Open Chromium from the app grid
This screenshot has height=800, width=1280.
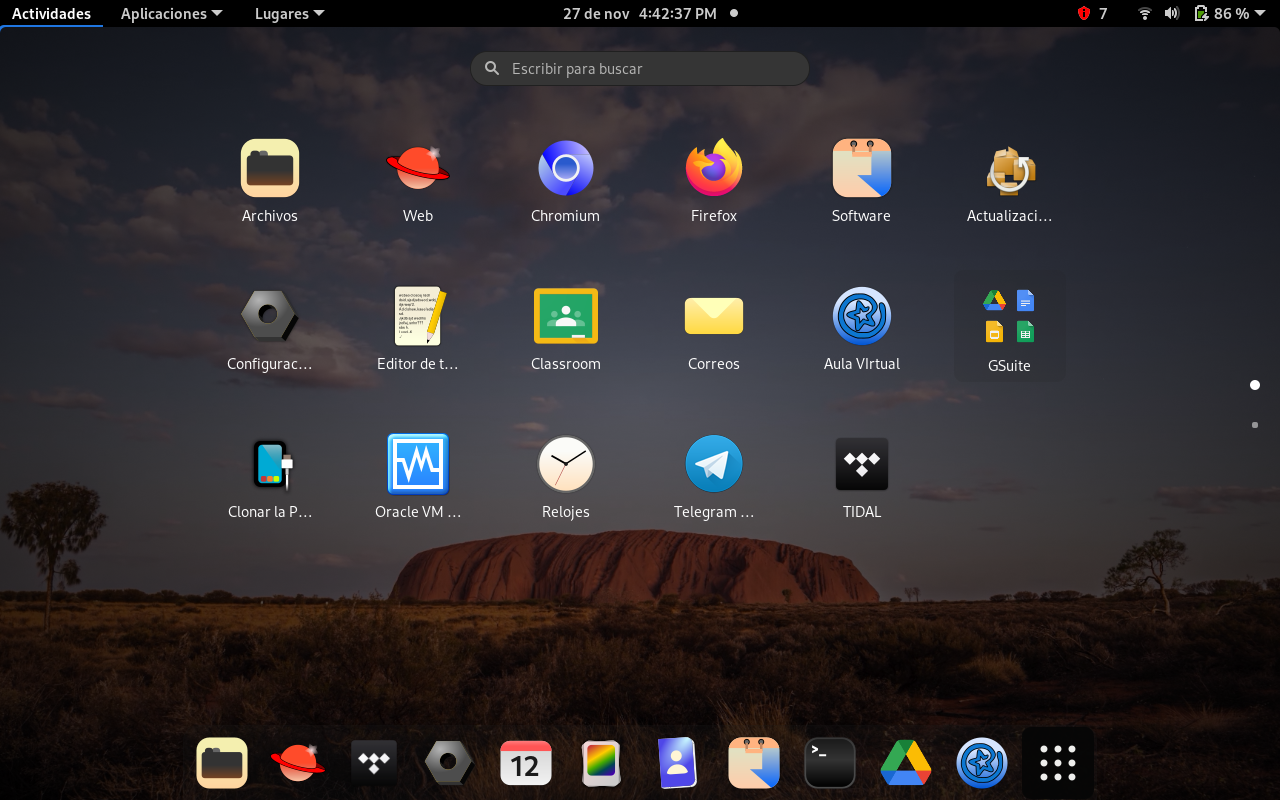coord(566,168)
